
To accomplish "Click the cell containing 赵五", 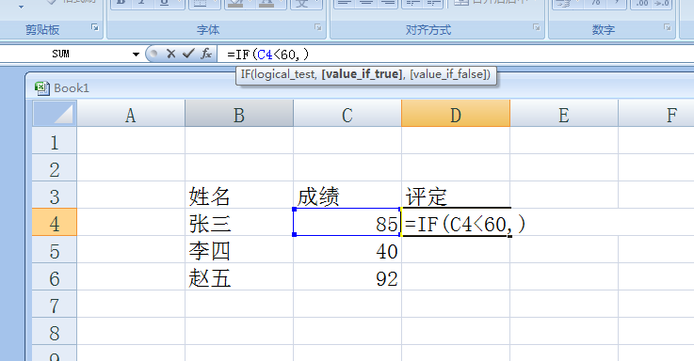I will point(239,277).
